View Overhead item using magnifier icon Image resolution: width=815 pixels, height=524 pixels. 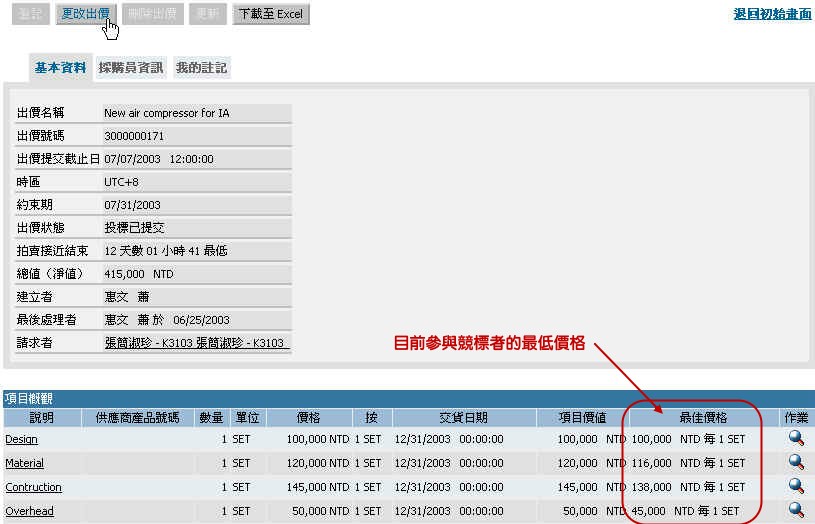click(796, 510)
